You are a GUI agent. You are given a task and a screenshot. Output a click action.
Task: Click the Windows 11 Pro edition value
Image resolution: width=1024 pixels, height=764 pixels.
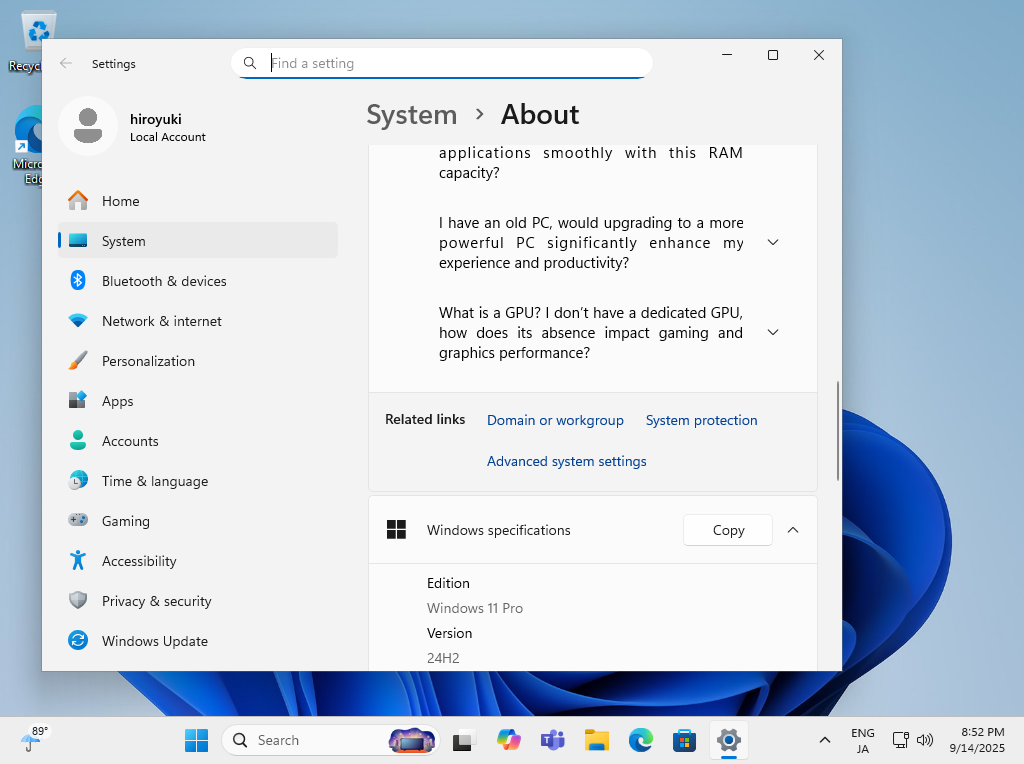[475, 608]
